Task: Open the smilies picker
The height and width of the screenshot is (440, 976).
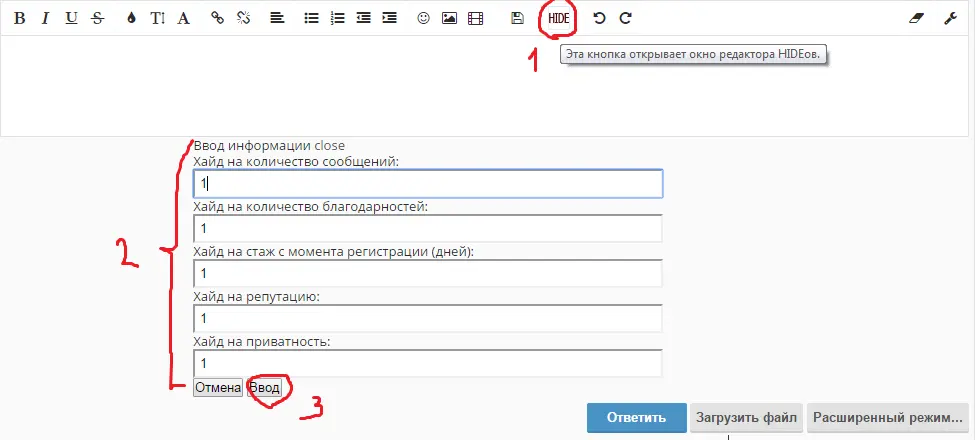Action: click(423, 18)
